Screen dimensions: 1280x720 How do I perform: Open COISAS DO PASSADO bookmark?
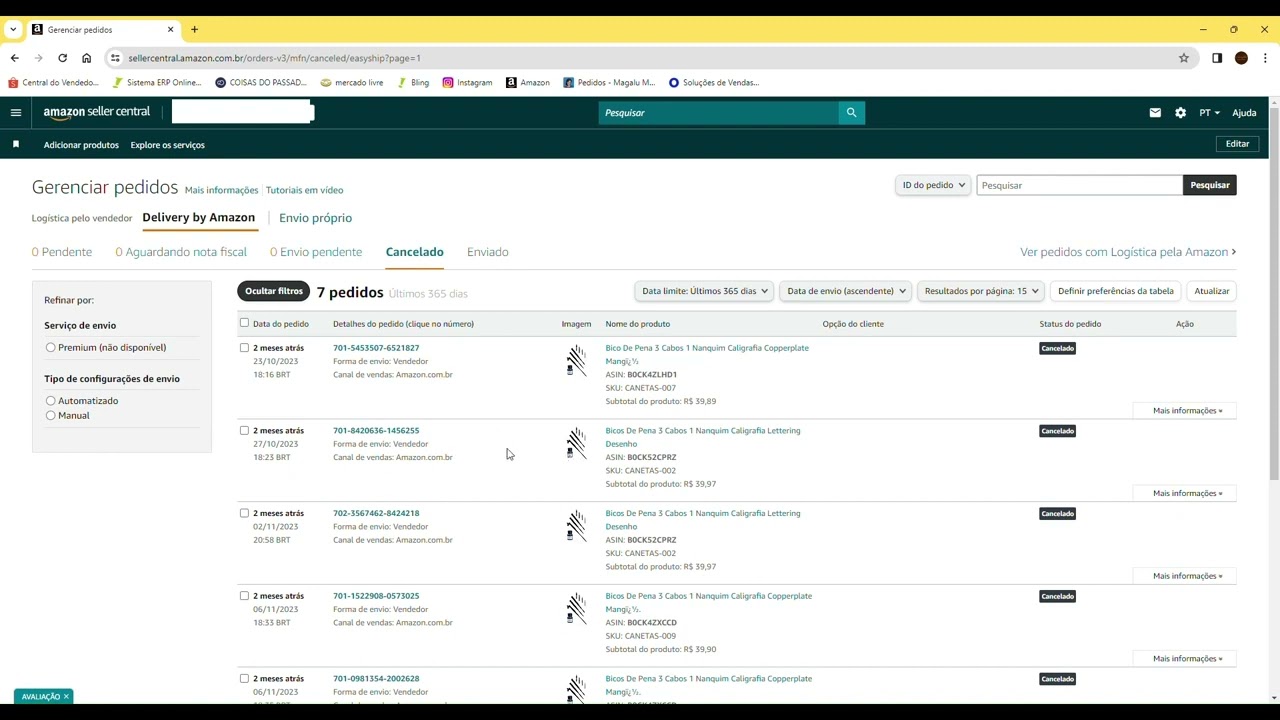tap(261, 82)
